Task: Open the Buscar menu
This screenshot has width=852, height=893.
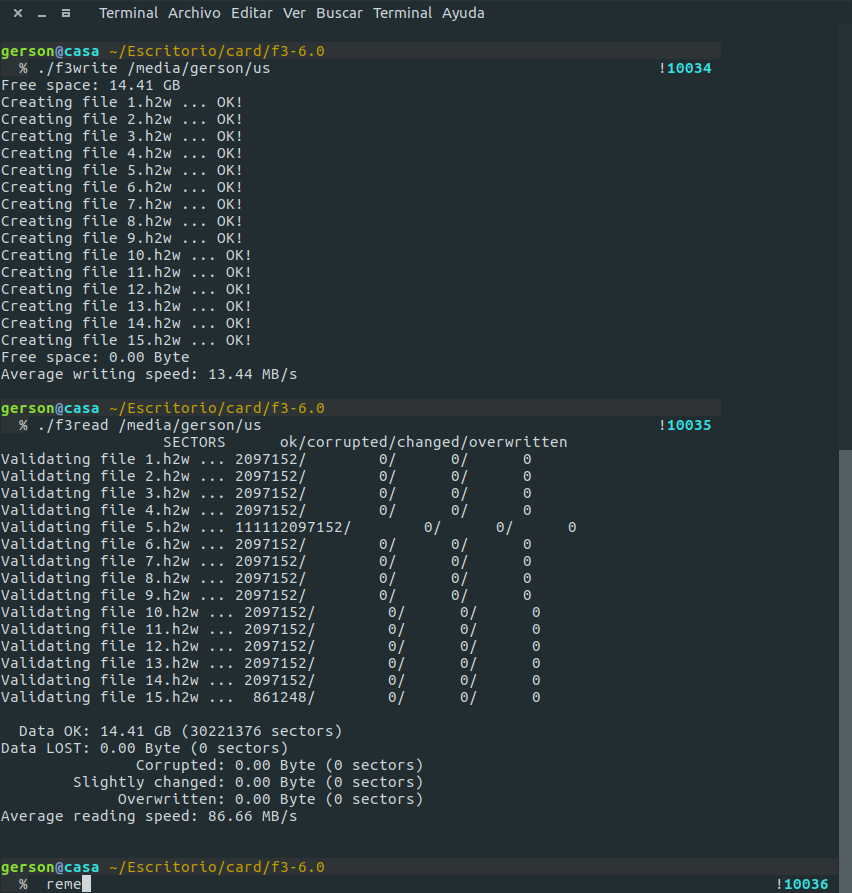Action: pos(339,13)
